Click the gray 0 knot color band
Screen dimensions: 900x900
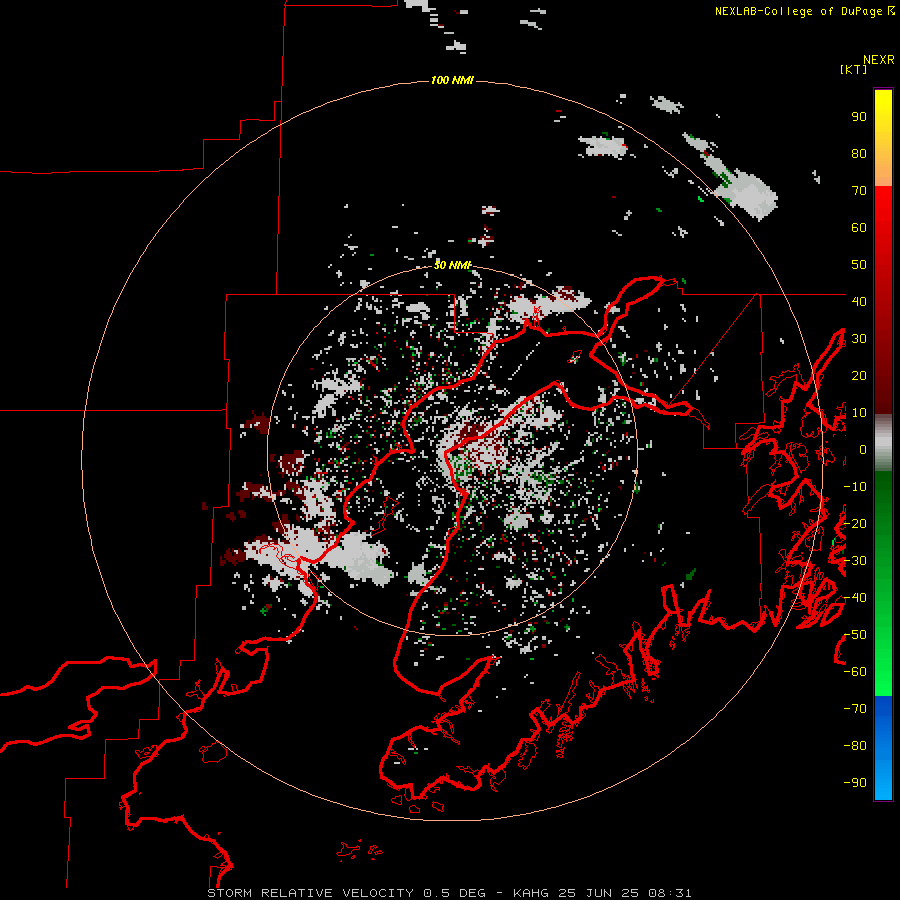[x=883, y=443]
